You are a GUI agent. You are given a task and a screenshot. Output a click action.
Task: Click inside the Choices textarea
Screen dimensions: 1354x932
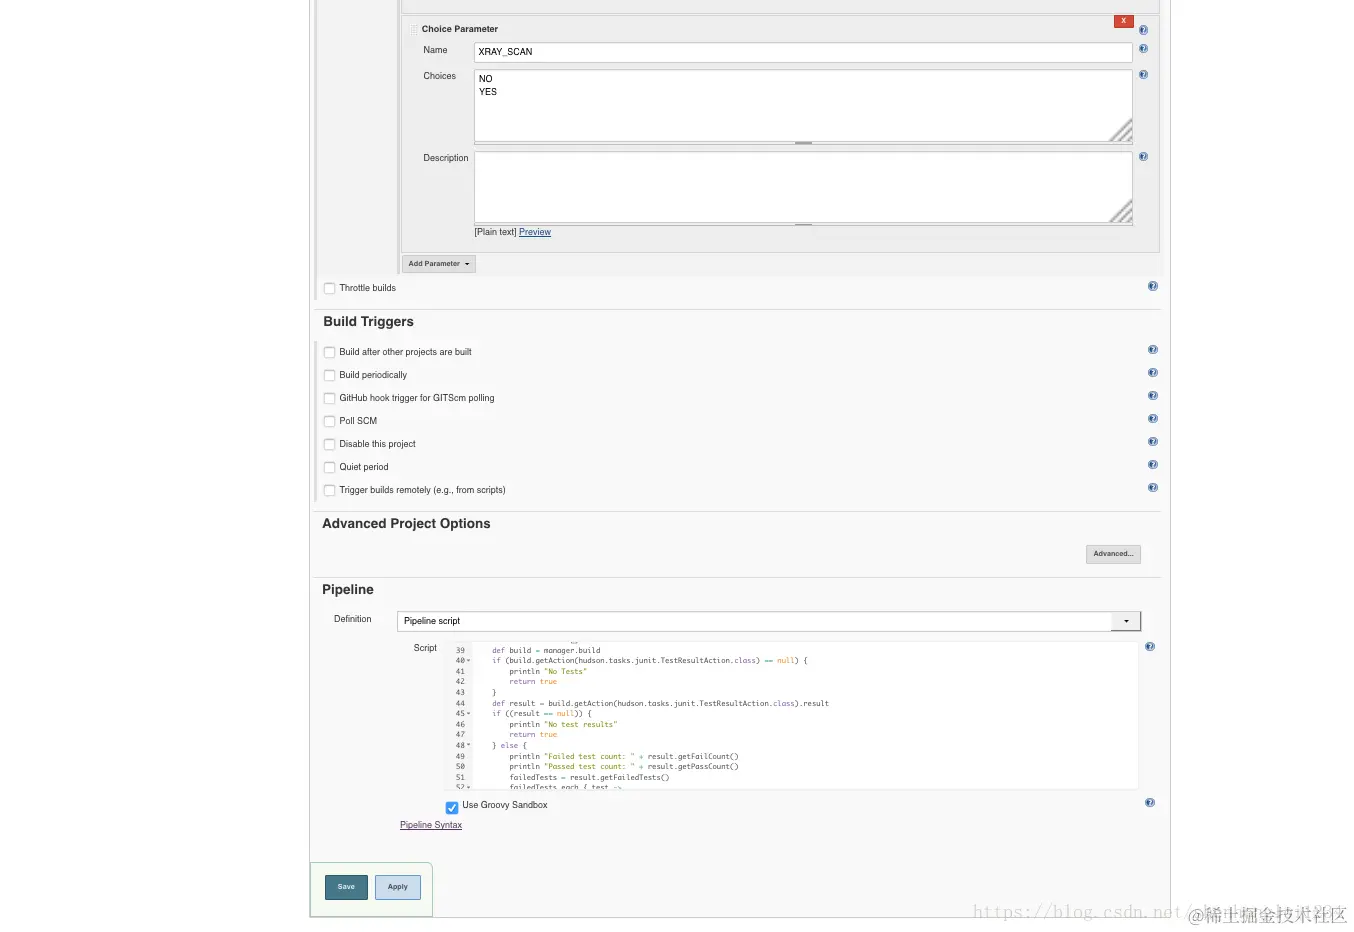803,105
